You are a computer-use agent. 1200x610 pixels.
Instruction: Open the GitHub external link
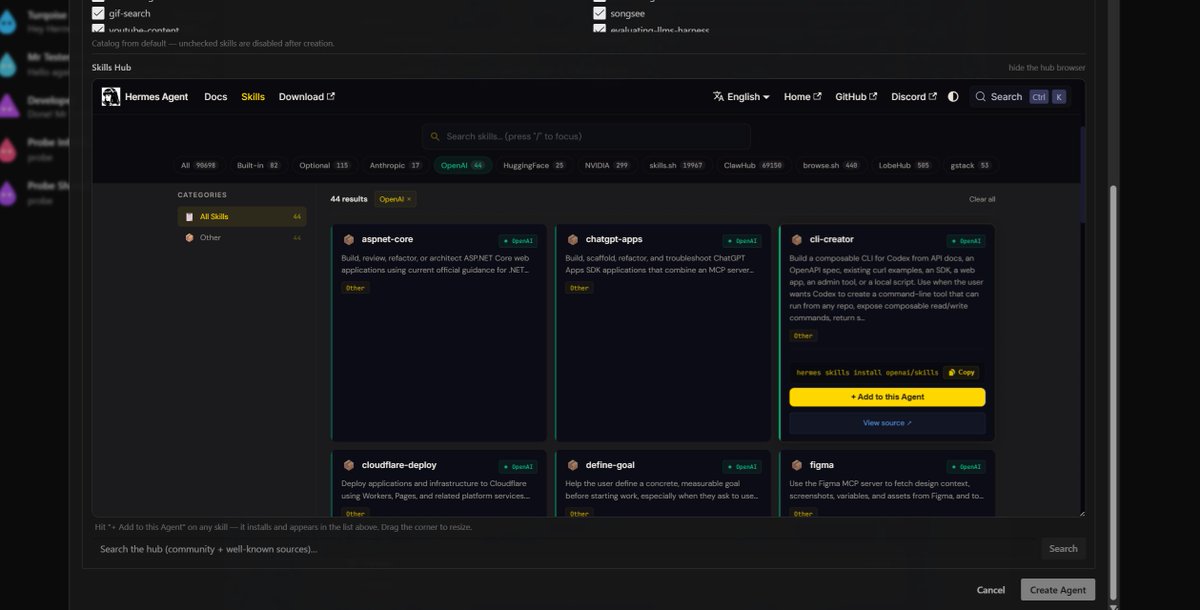point(856,97)
